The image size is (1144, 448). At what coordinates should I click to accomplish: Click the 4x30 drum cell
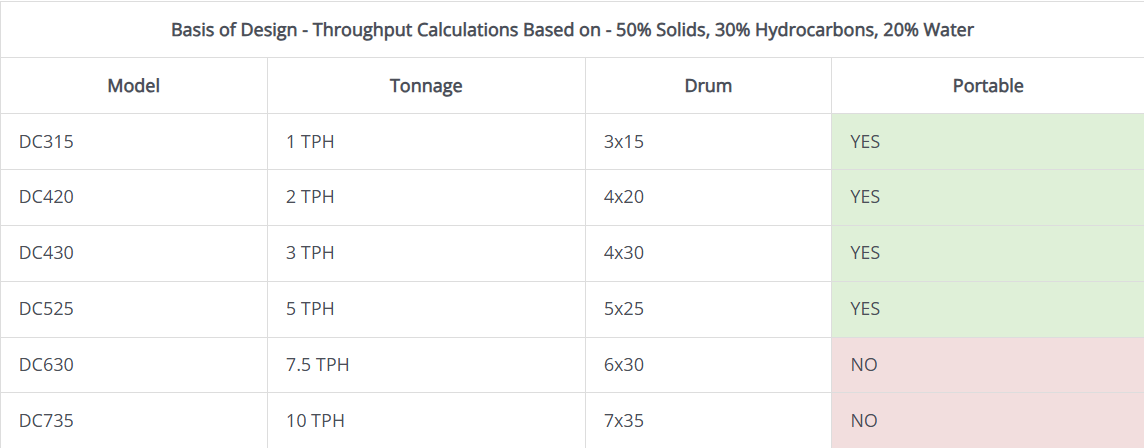tap(624, 253)
